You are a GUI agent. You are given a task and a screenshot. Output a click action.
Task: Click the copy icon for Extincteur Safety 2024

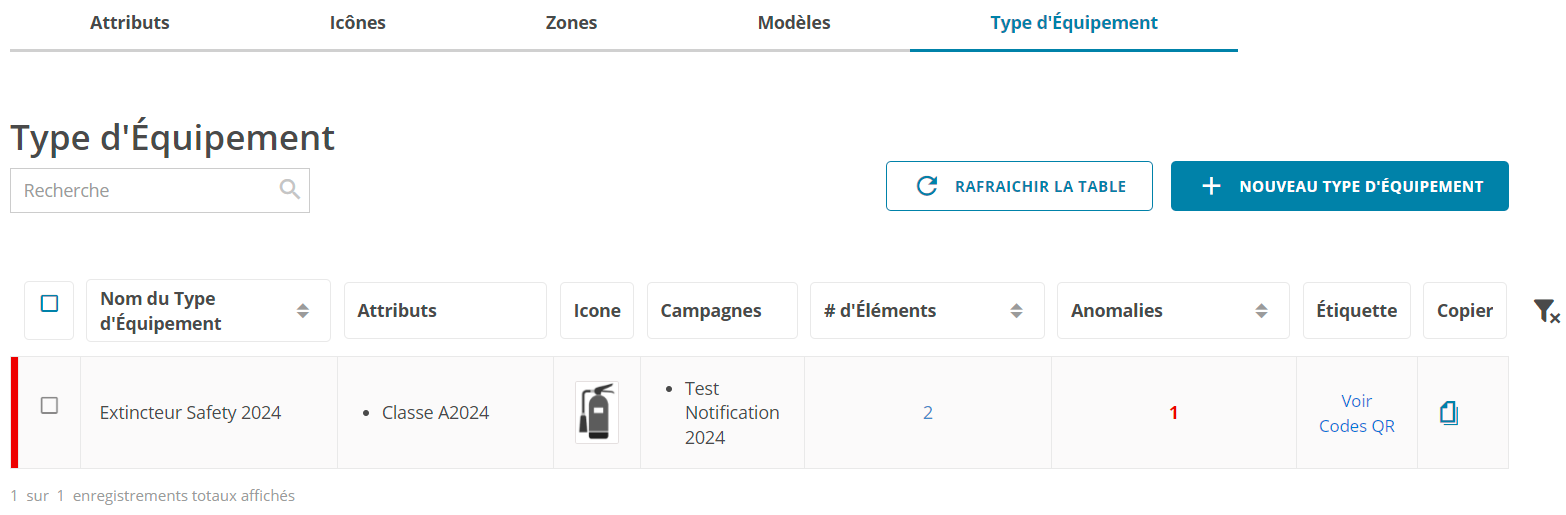pyautogui.click(x=1449, y=412)
